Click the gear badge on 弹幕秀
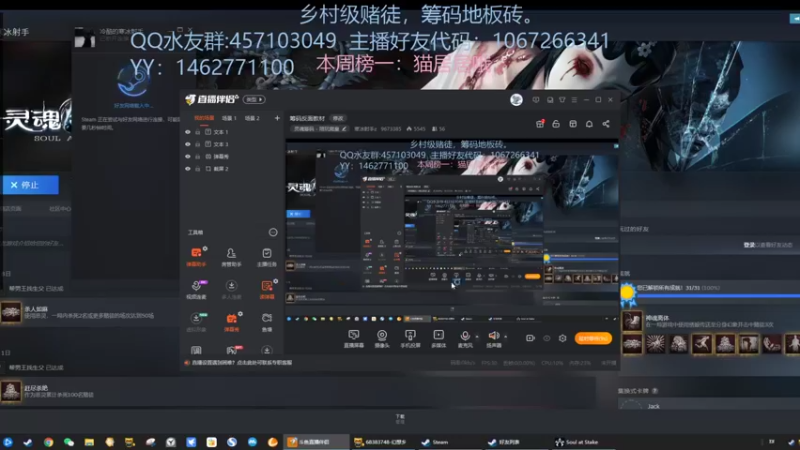Image resolution: width=800 pixels, height=450 pixels. pos(240,314)
